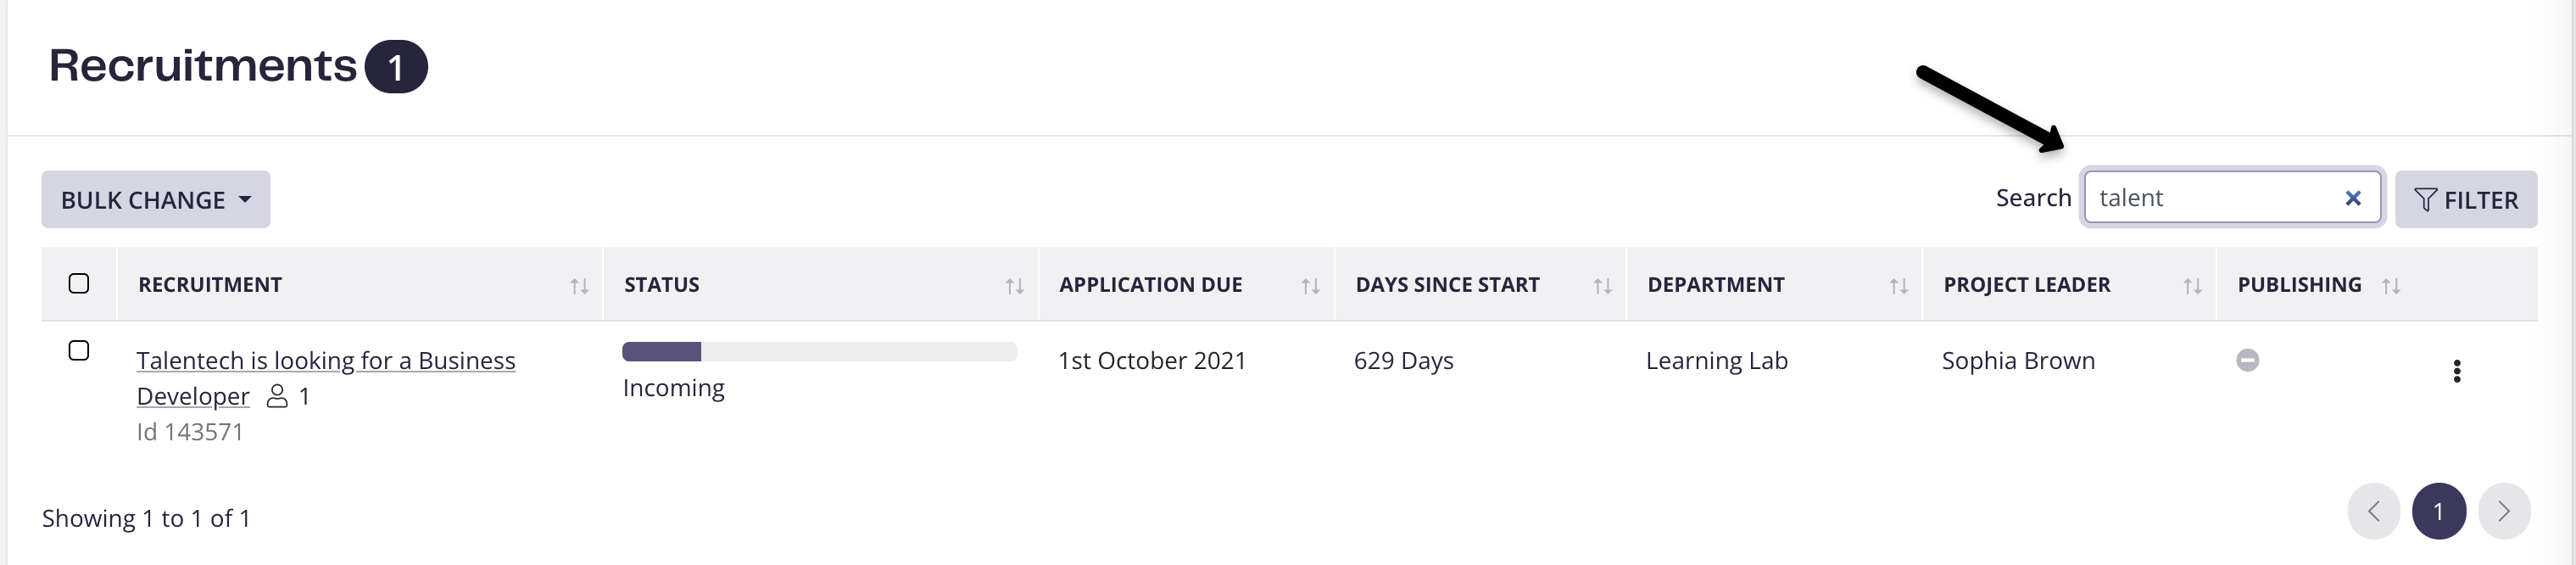Viewport: 2576px width, 565px height.
Task: Sort by Department column arrows
Action: [1898, 286]
